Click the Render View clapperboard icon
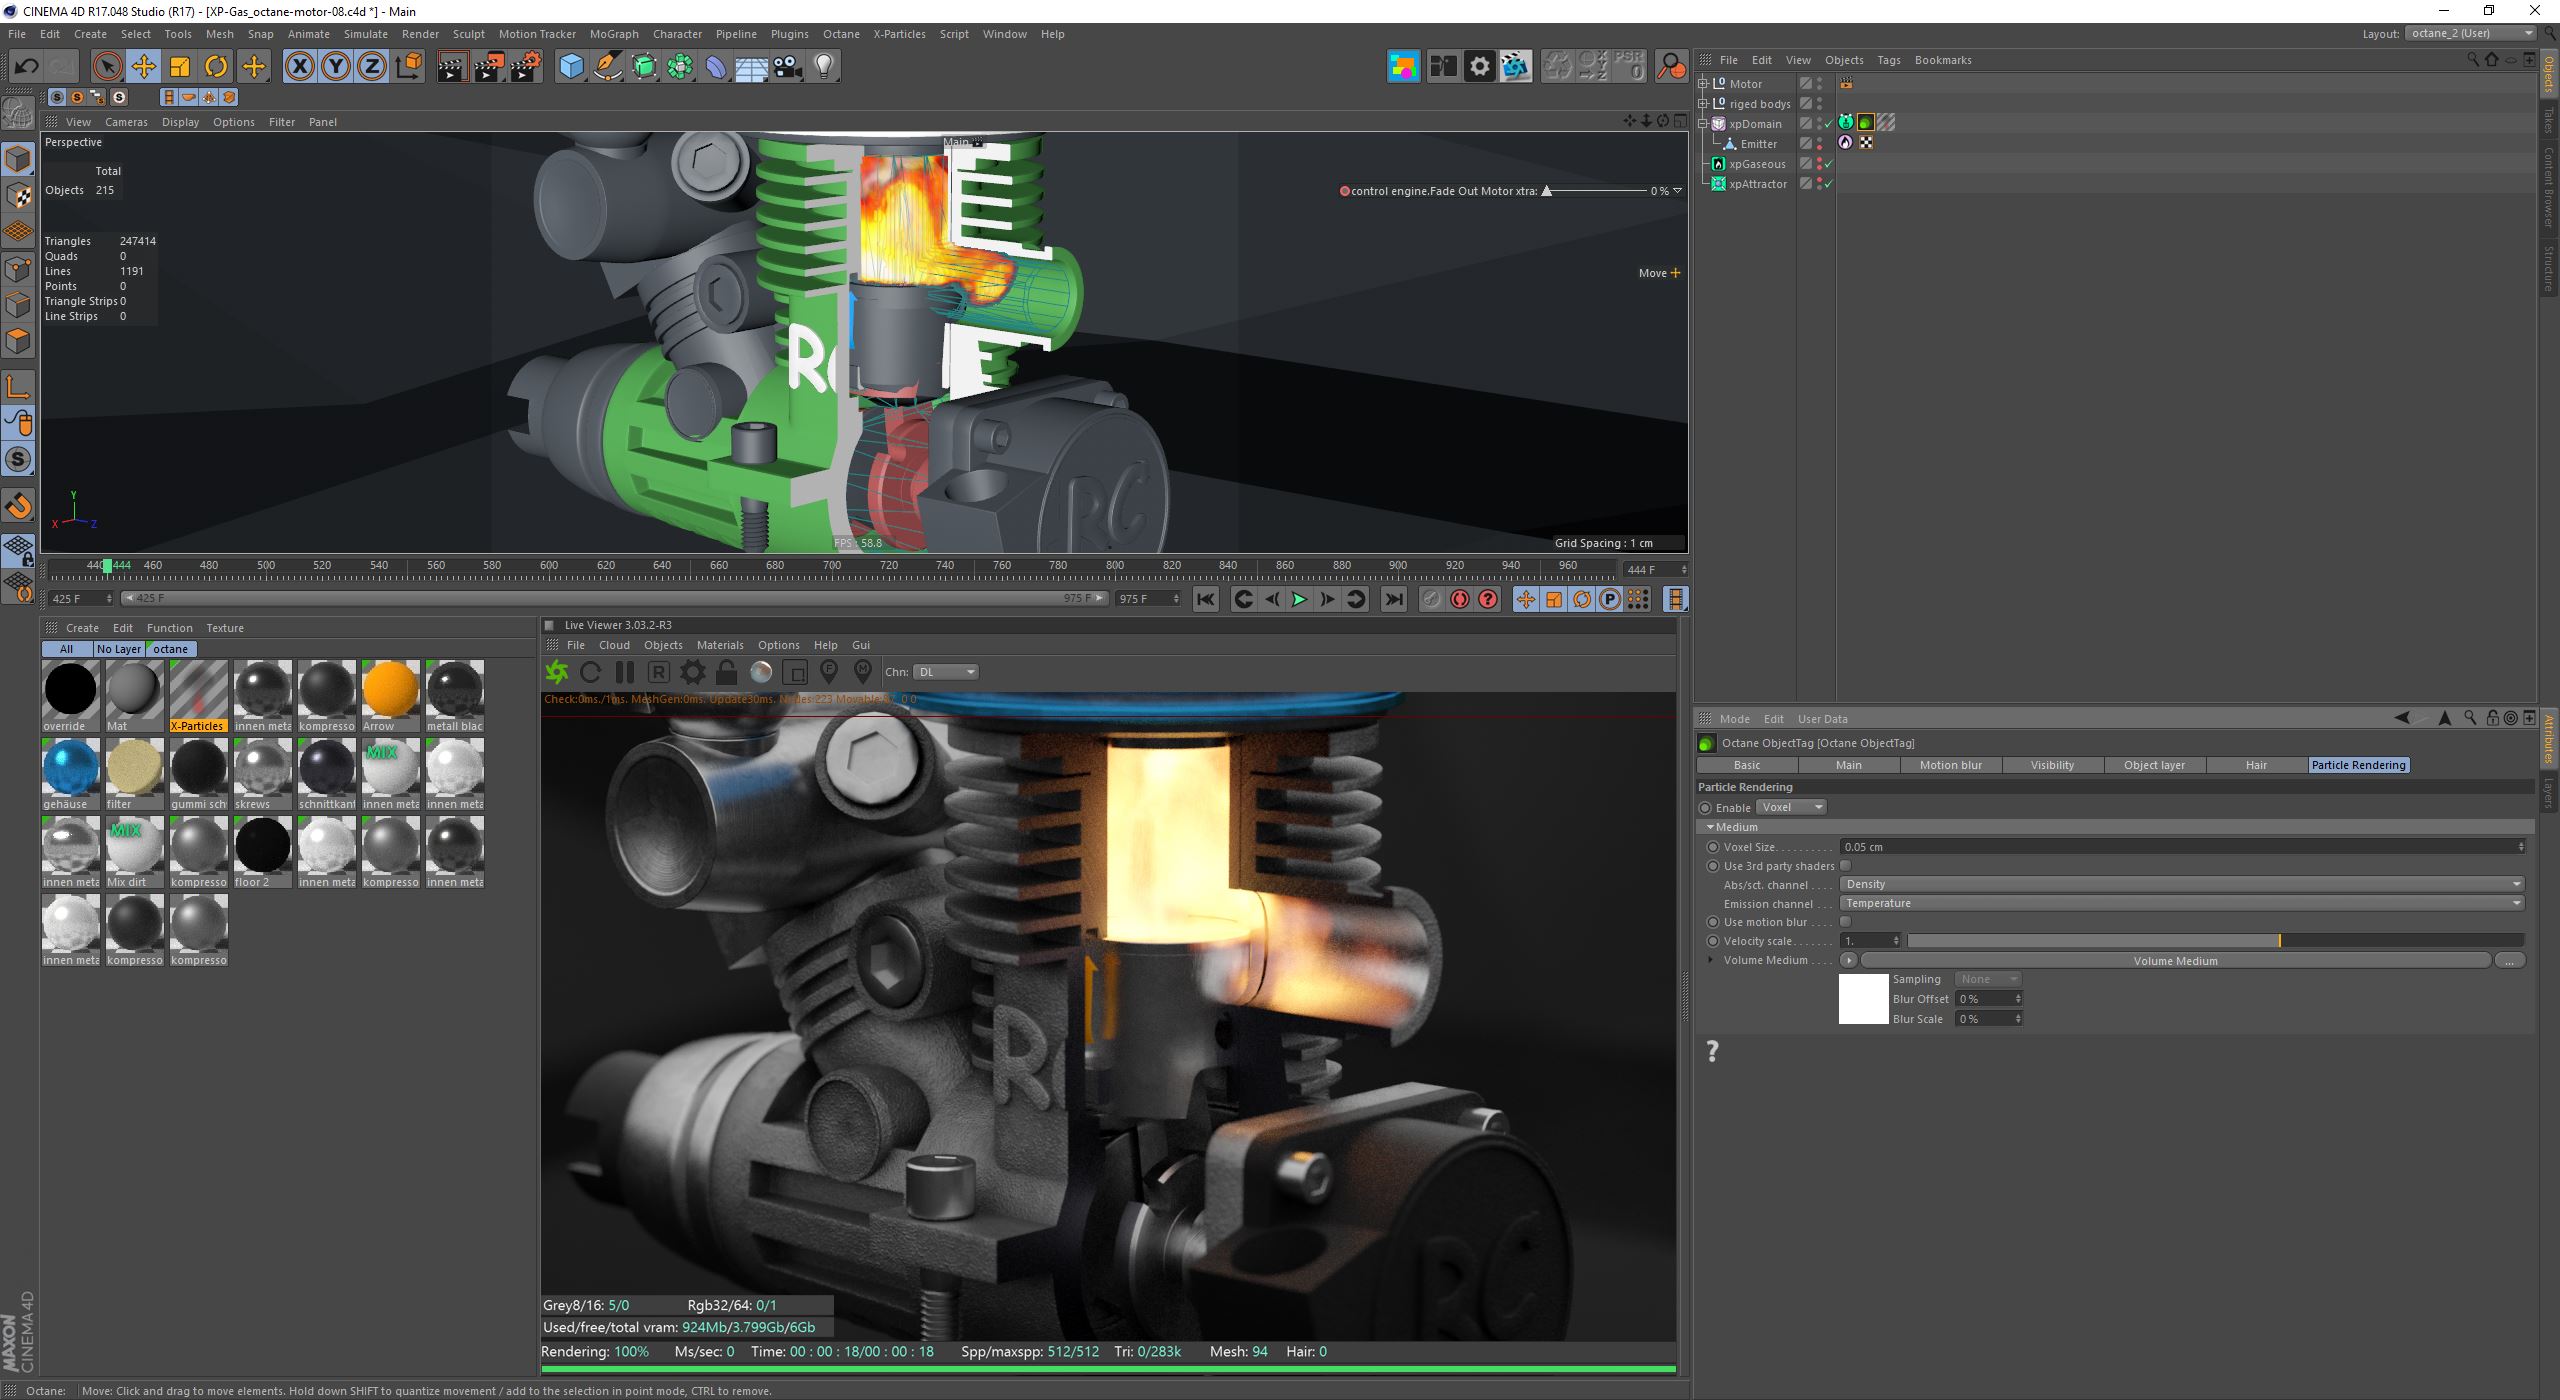The image size is (2560, 1400). pos(452,67)
